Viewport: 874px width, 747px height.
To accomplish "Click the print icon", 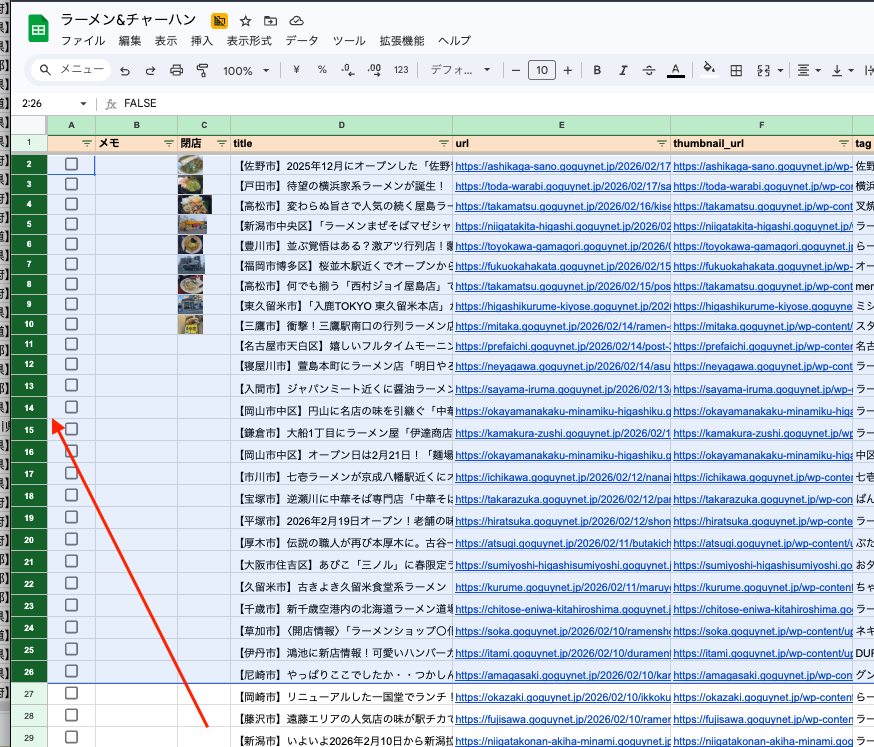I will [177, 71].
